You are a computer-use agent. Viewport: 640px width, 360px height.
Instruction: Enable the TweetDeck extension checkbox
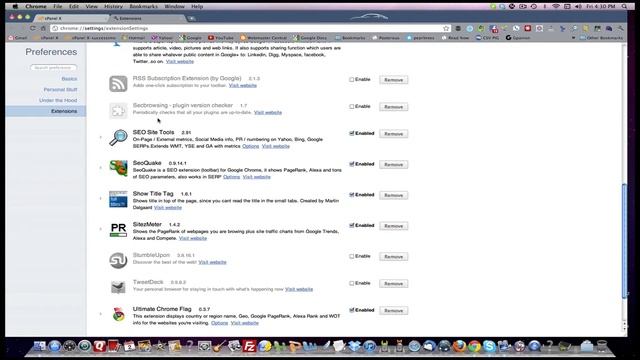pyautogui.click(x=351, y=283)
